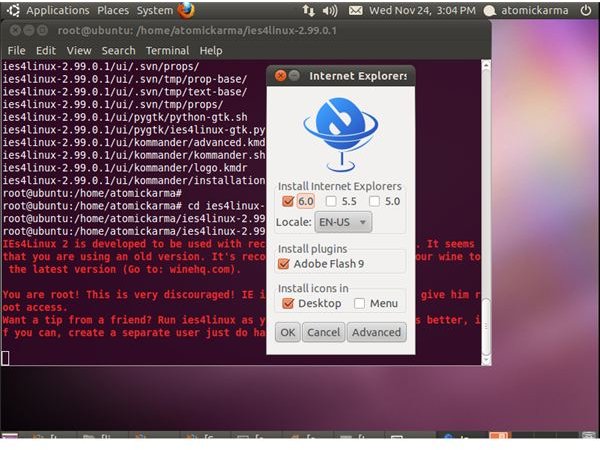Click the winehq.com text in red warning
Viewport: 600px width, 450px height.
199,269
